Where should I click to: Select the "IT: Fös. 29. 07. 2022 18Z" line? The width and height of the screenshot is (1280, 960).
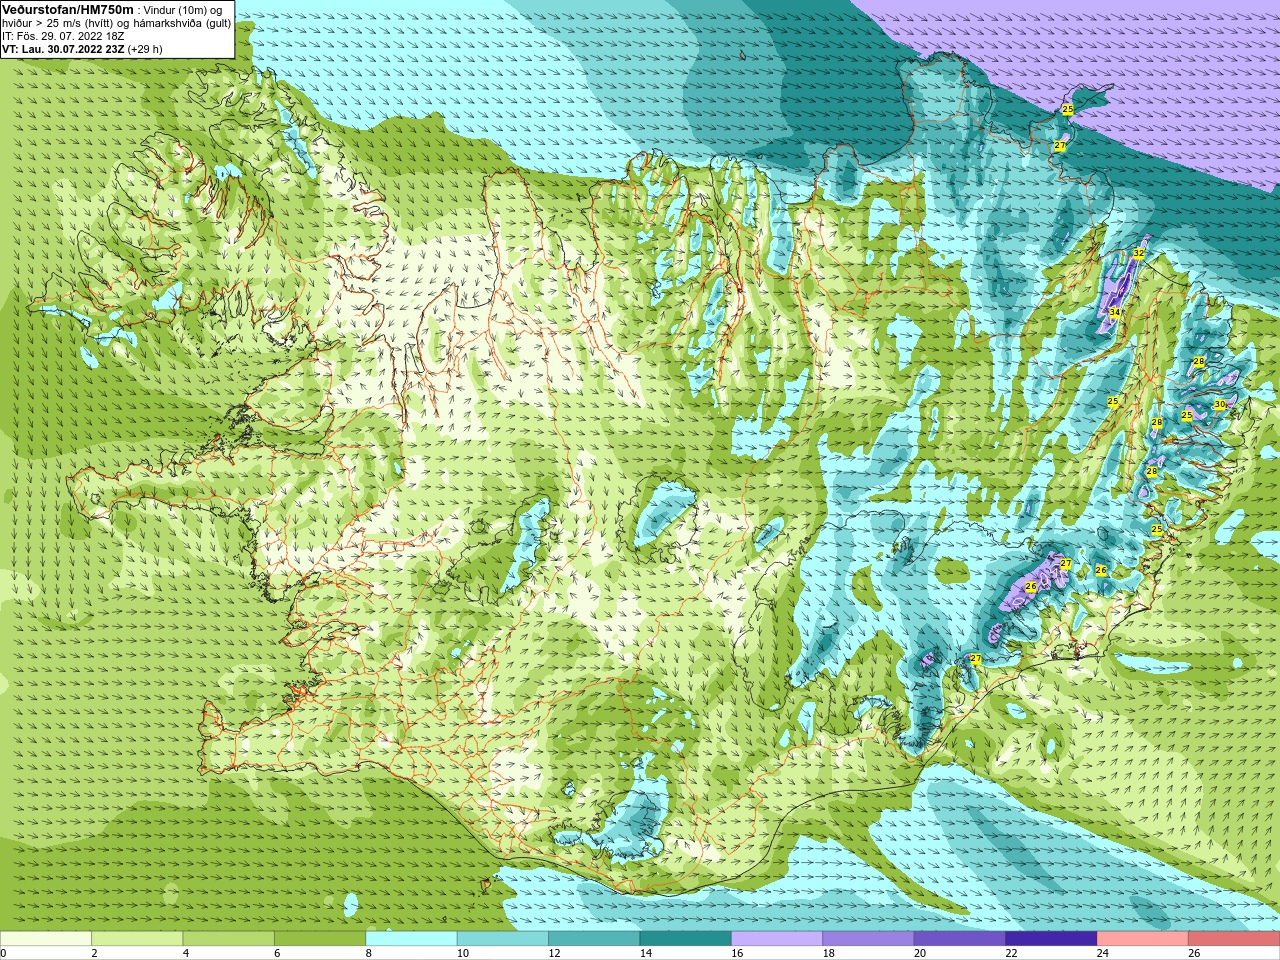pyautogui.click(x=63, y=35)
